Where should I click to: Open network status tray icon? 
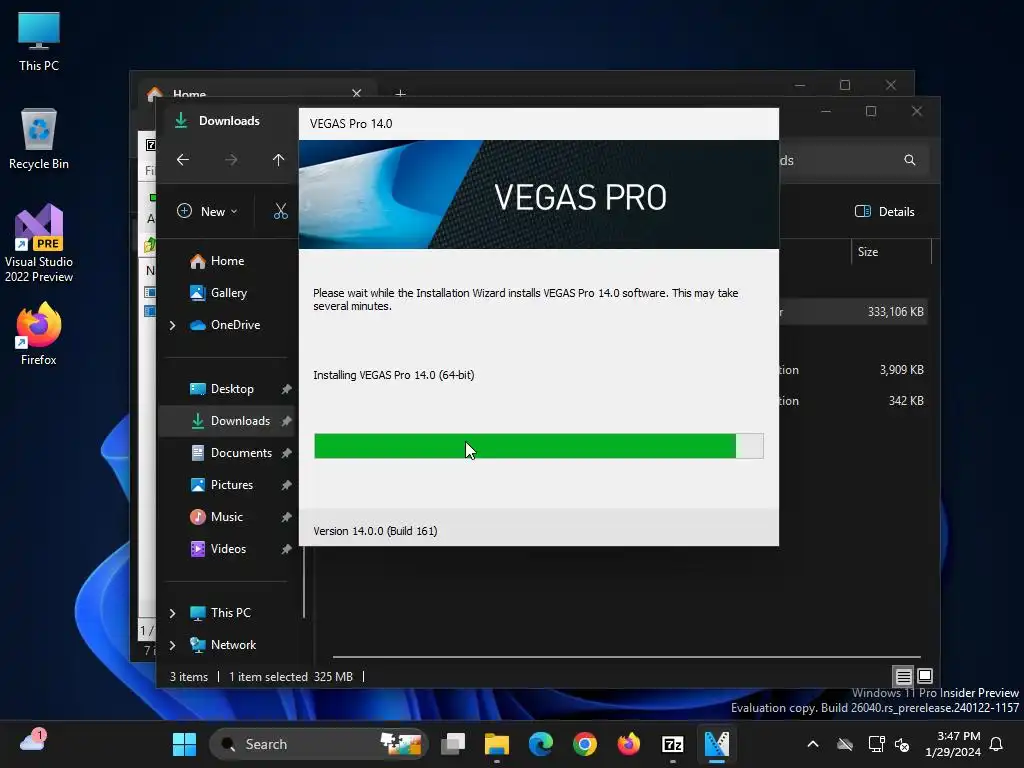(x=876, y=744)
